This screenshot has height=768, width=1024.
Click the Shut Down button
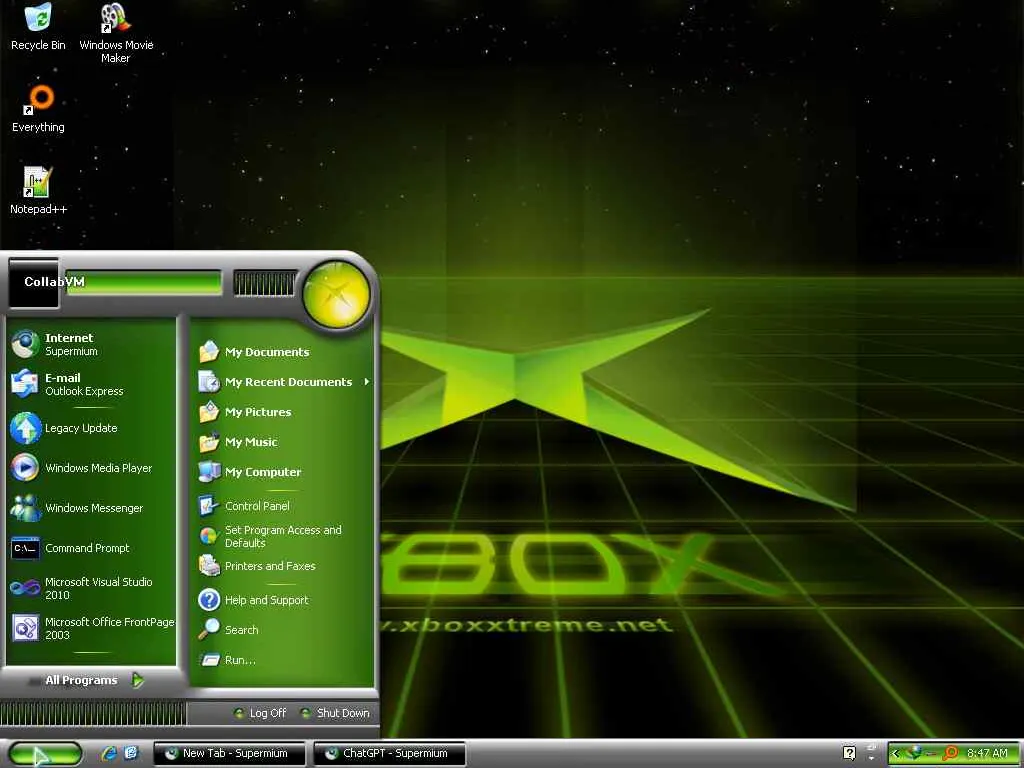335,713
